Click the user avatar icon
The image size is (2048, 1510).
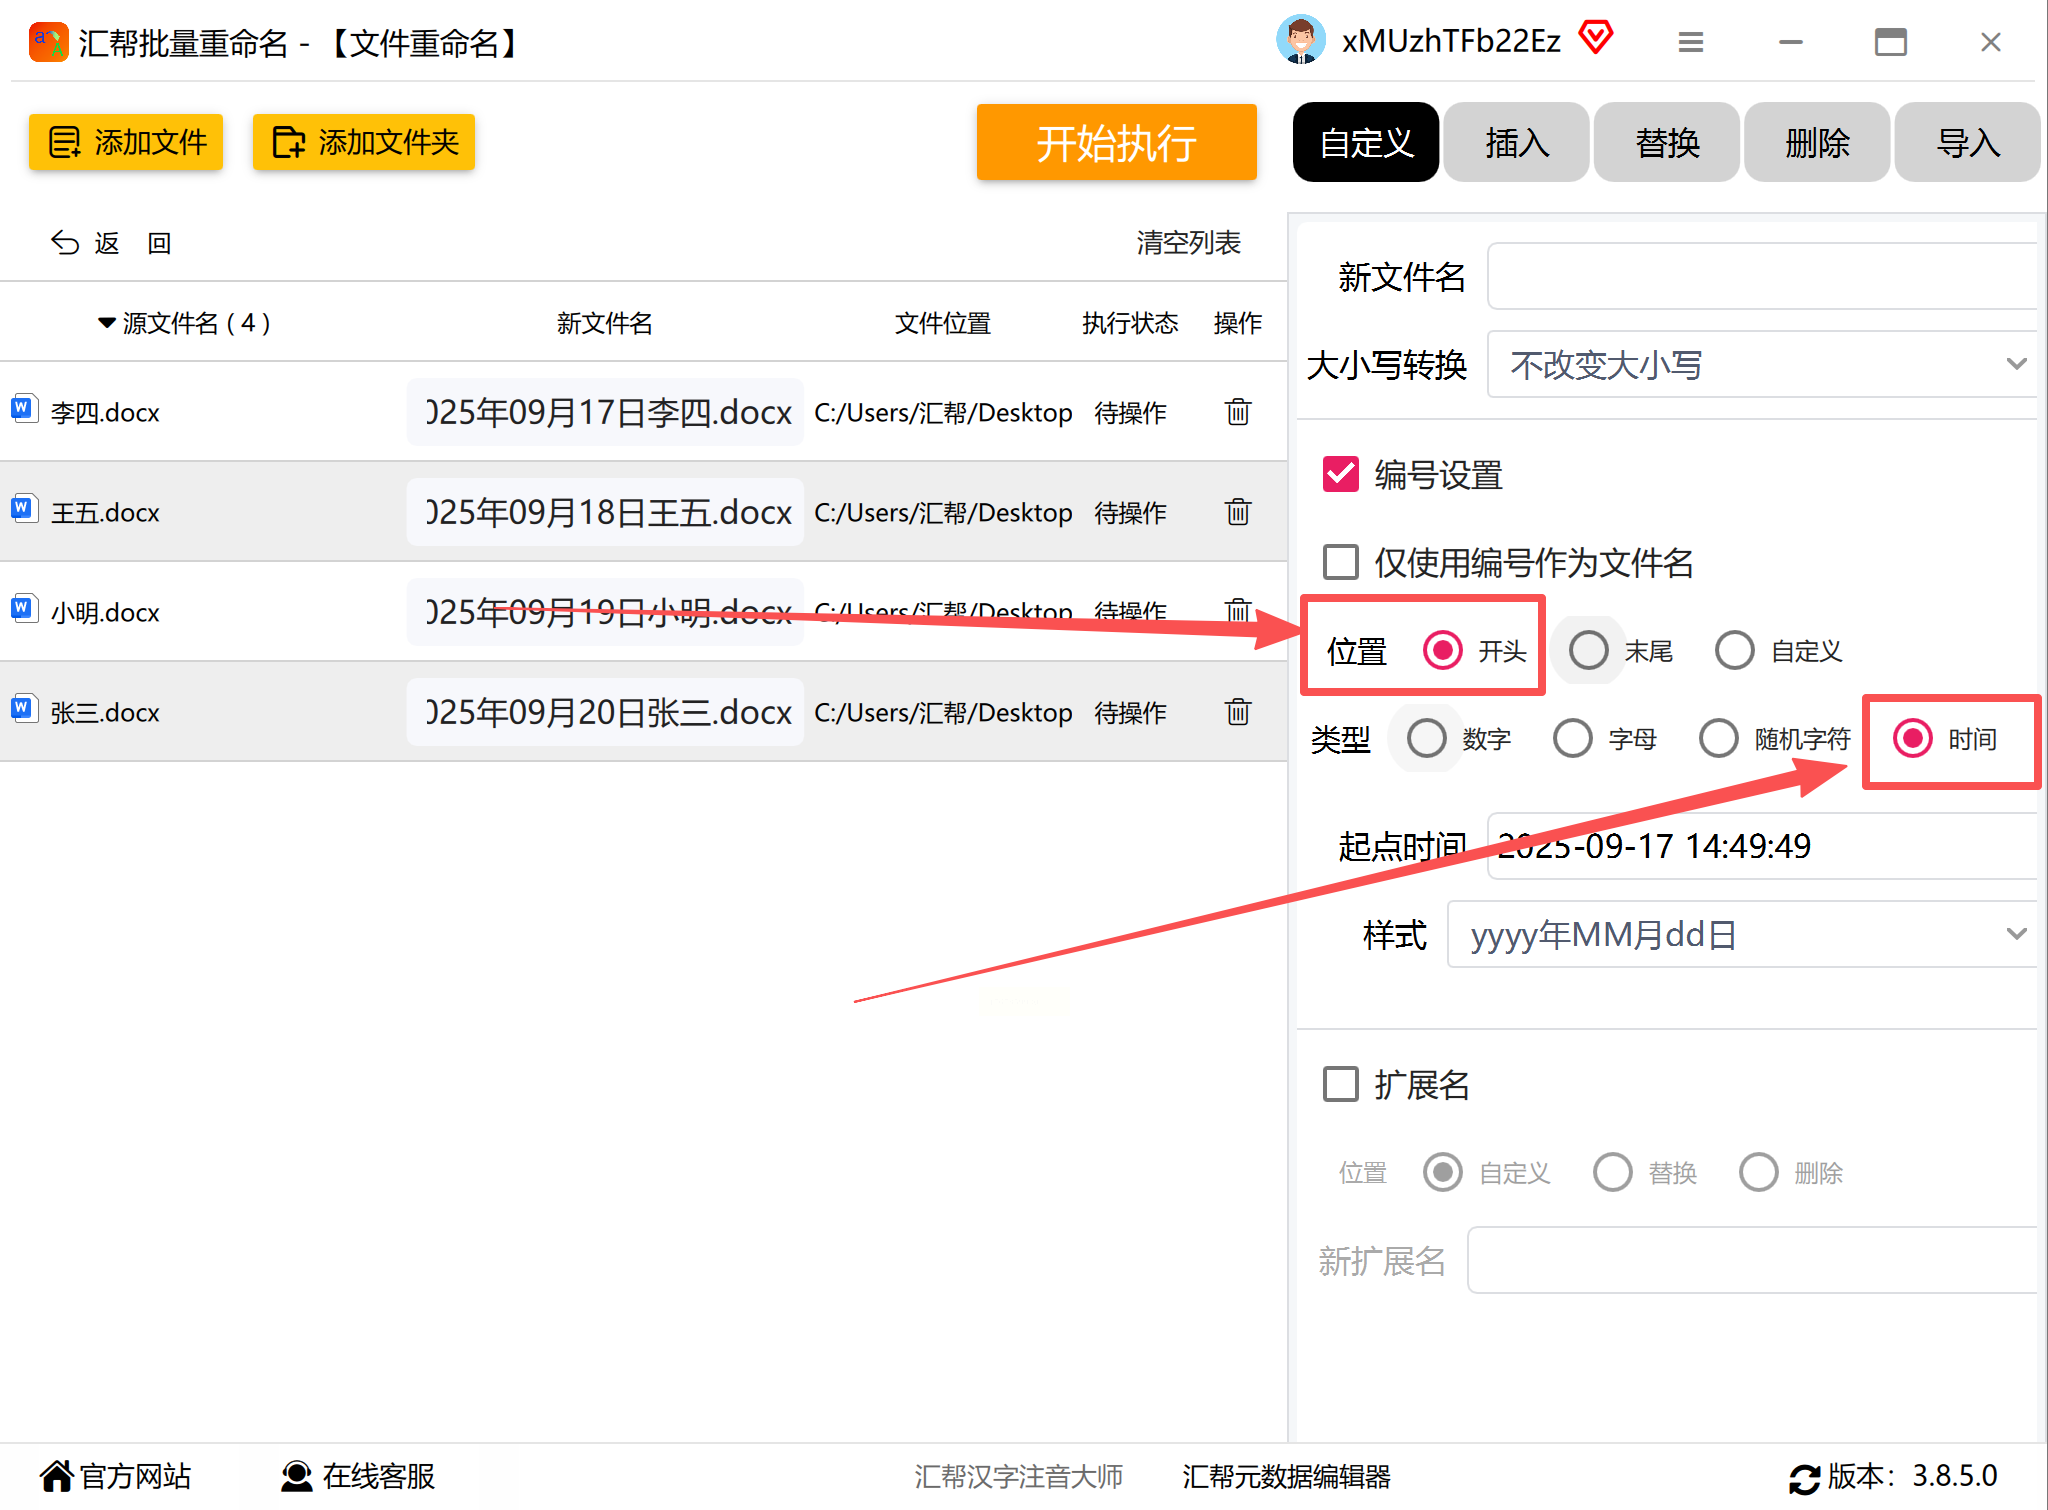pyautogui.click(x=1301, y=40)
